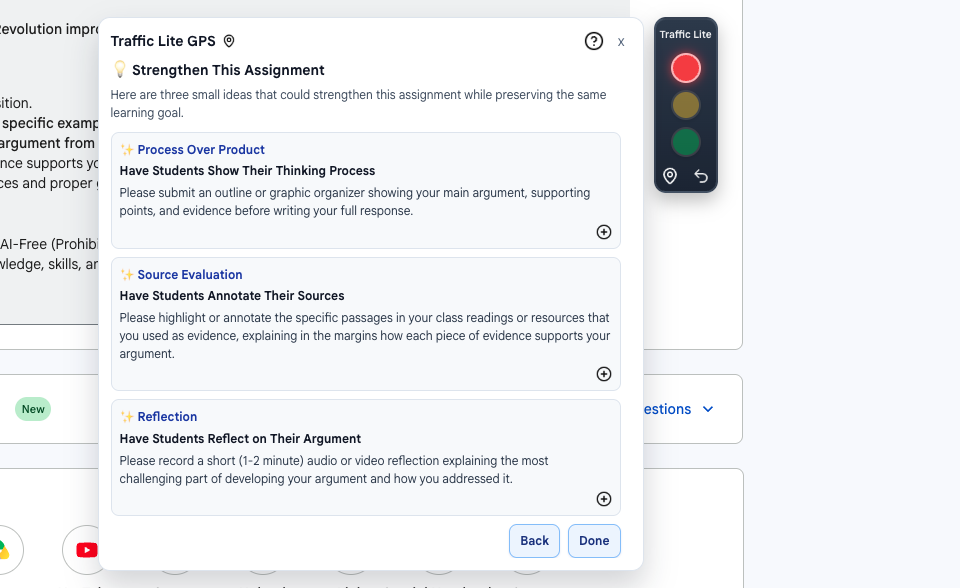Open the Reflection heading
This screenshot has height=588, width=960.
[167, 416]
